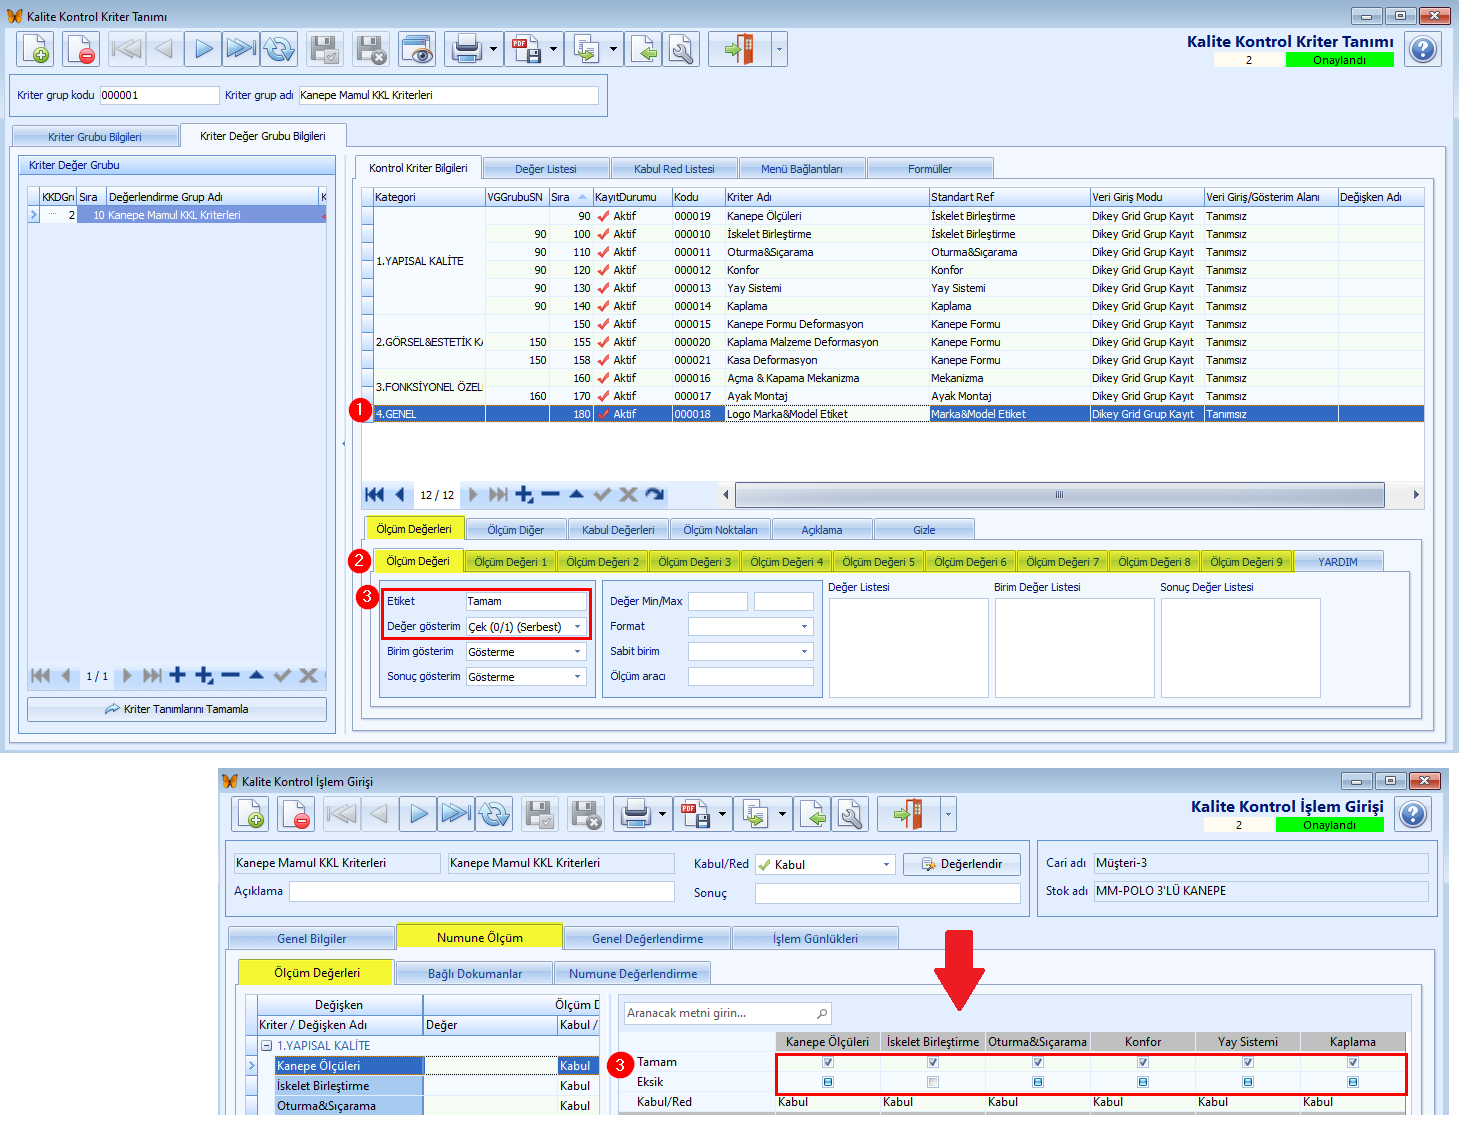The image size is (1459, 1141).
Task: Click plus icon in Kriter Değer Grubu navigator
Action: 178,675
